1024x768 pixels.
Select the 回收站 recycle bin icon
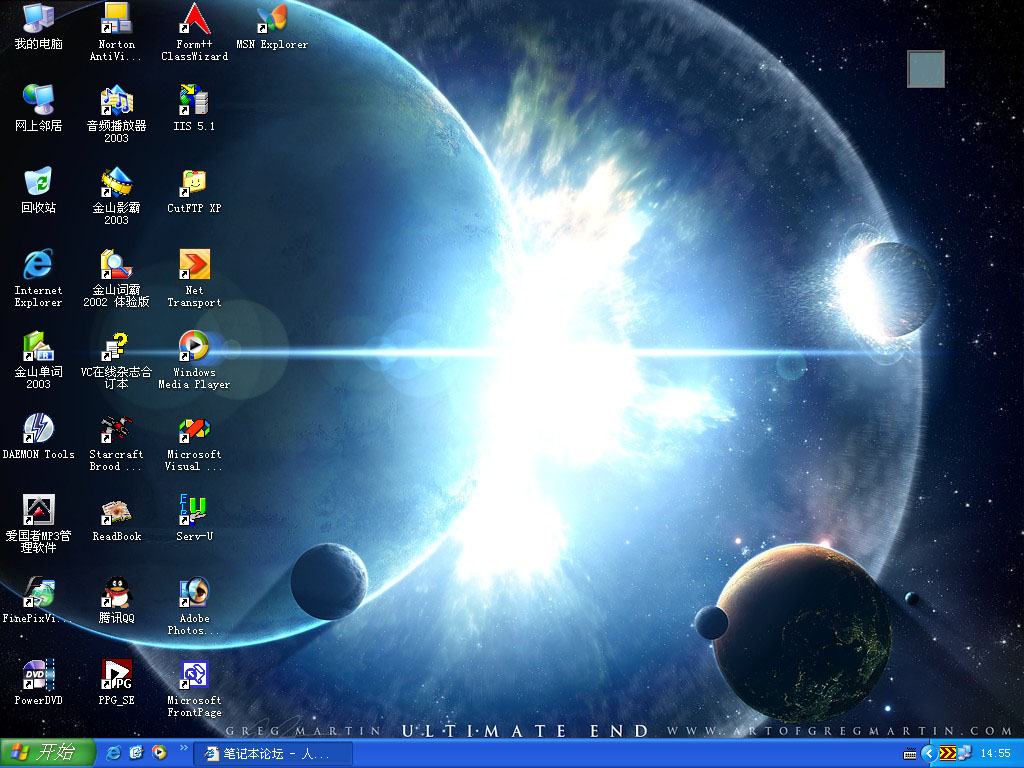point(39,190)
